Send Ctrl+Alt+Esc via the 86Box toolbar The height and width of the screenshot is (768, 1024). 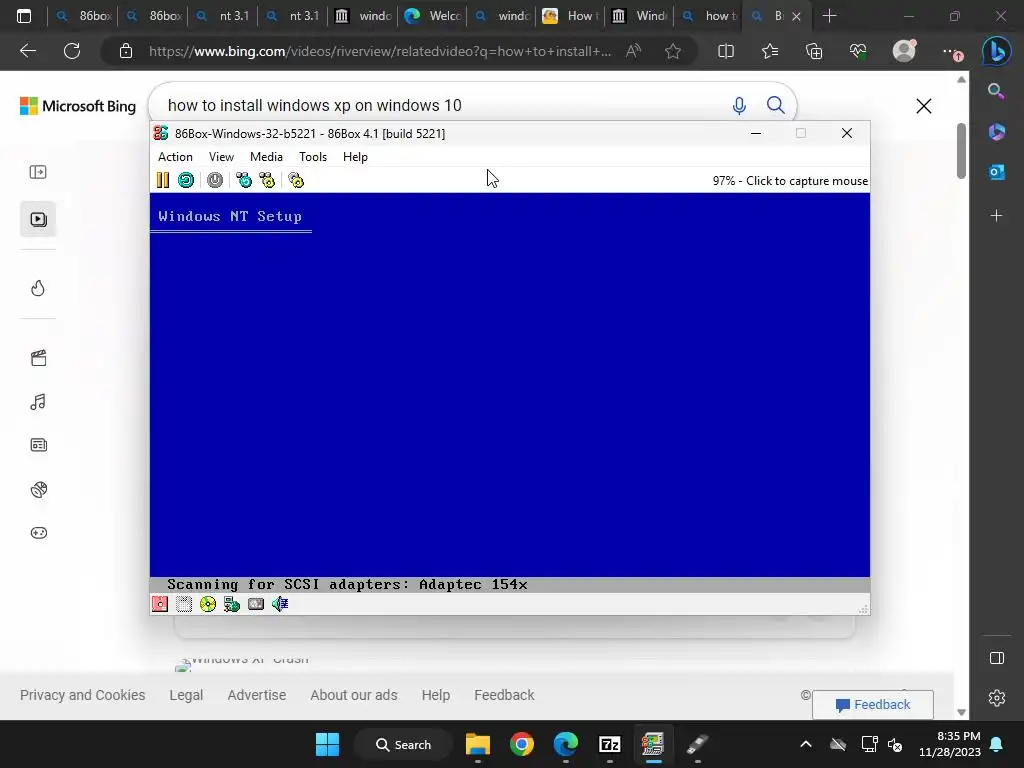click(267, 180)
